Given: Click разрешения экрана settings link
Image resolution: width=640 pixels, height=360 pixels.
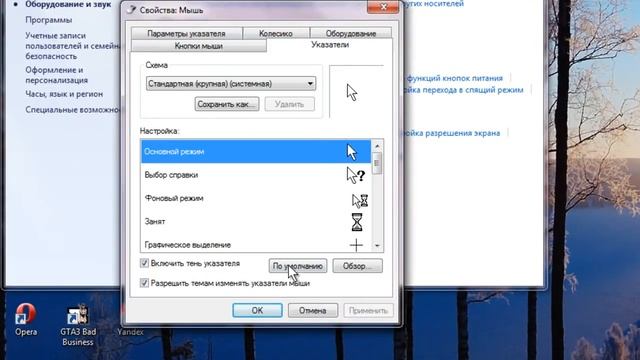Looking at the screenshot, I should click(451, 133).
